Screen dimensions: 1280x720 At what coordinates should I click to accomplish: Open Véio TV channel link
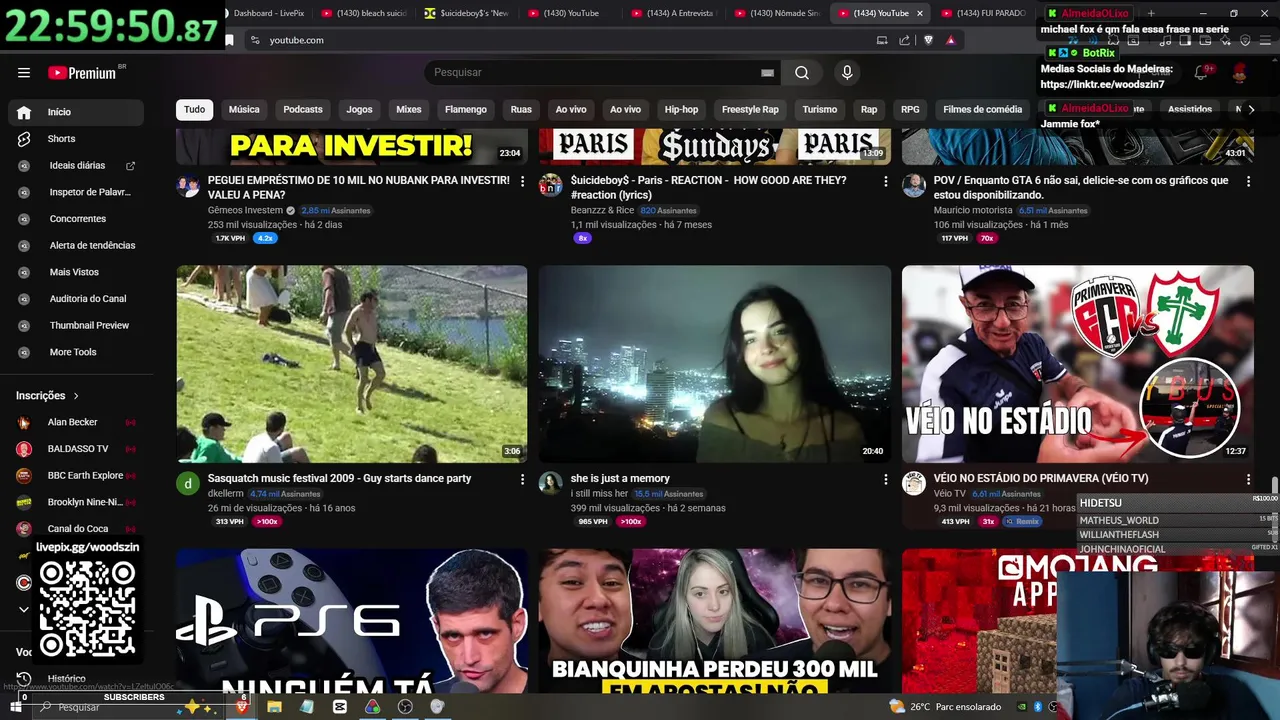tap(950, 494)
